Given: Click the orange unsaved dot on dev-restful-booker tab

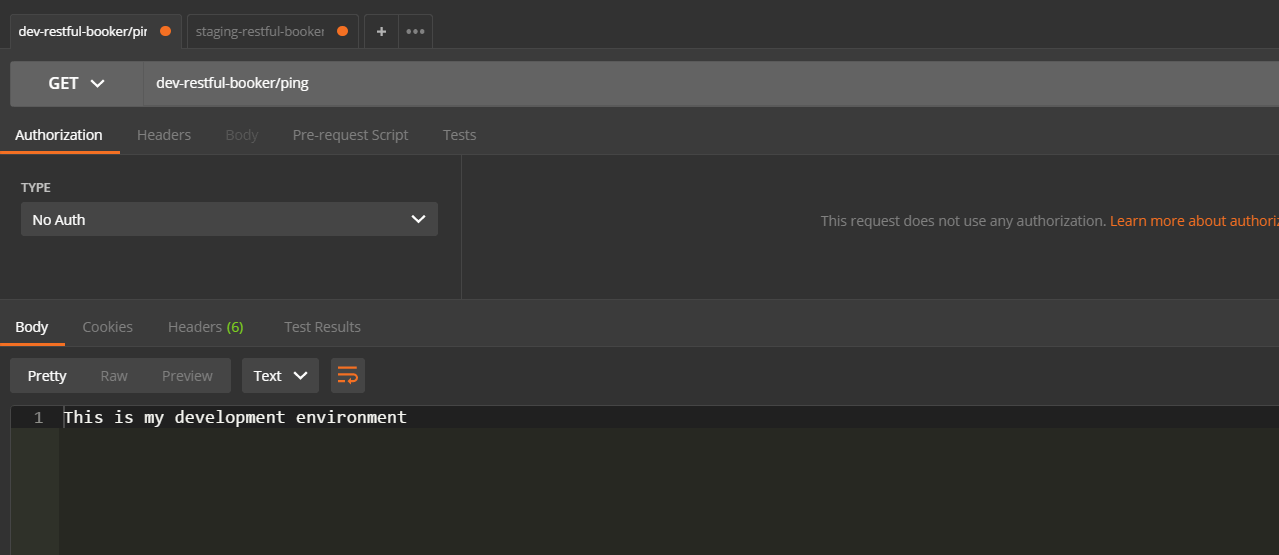Looking at the screenshot, I should point(166,31).
